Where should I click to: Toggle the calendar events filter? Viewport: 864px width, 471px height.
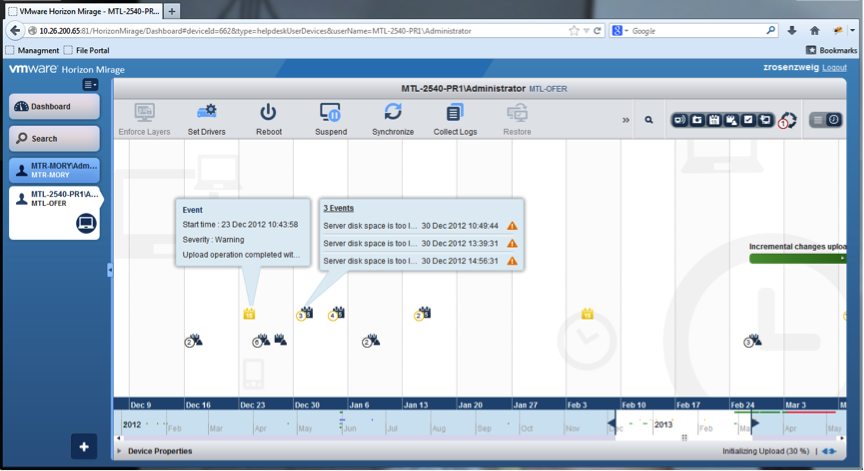(714, 120)
